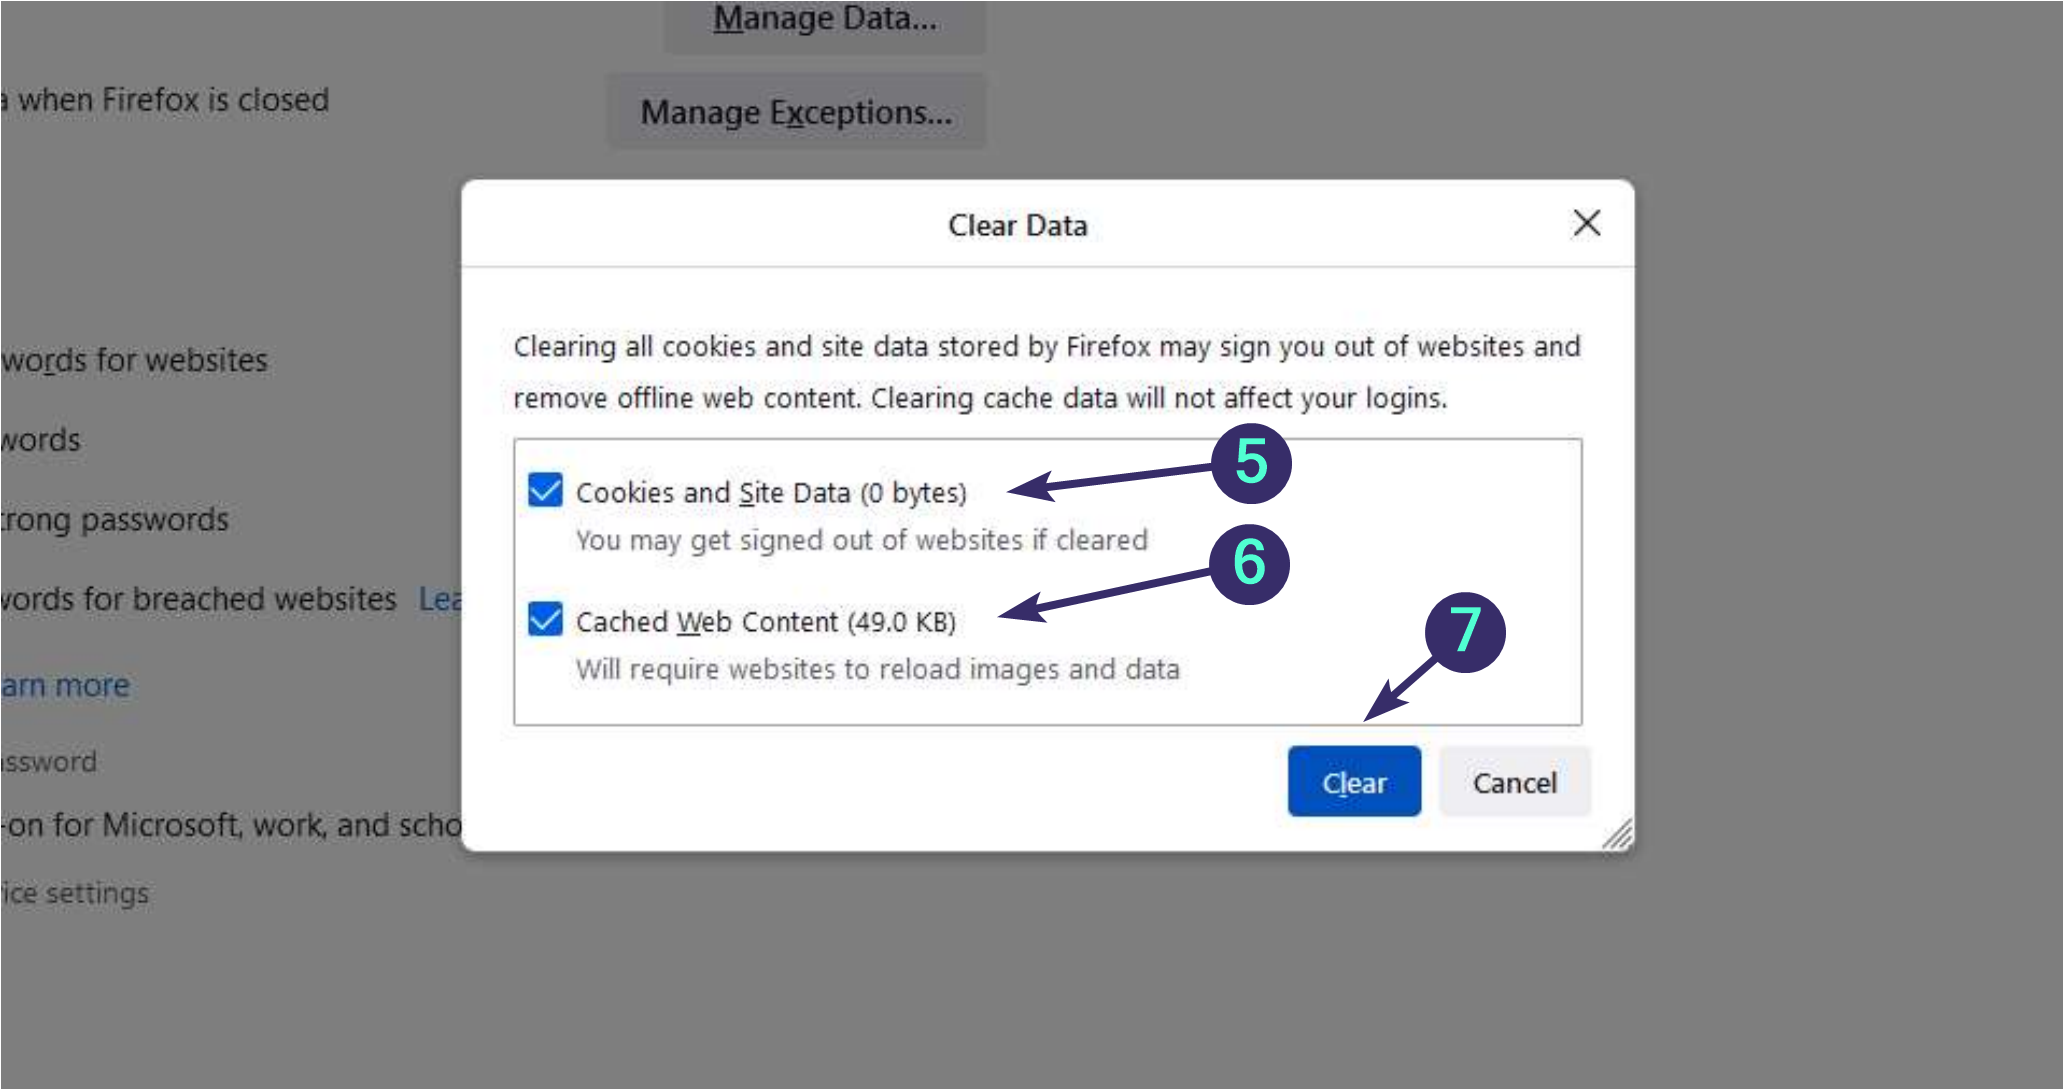2064x1090 pixels.
Task: Click the Cached Web Content label text
Action: (765, 622)
